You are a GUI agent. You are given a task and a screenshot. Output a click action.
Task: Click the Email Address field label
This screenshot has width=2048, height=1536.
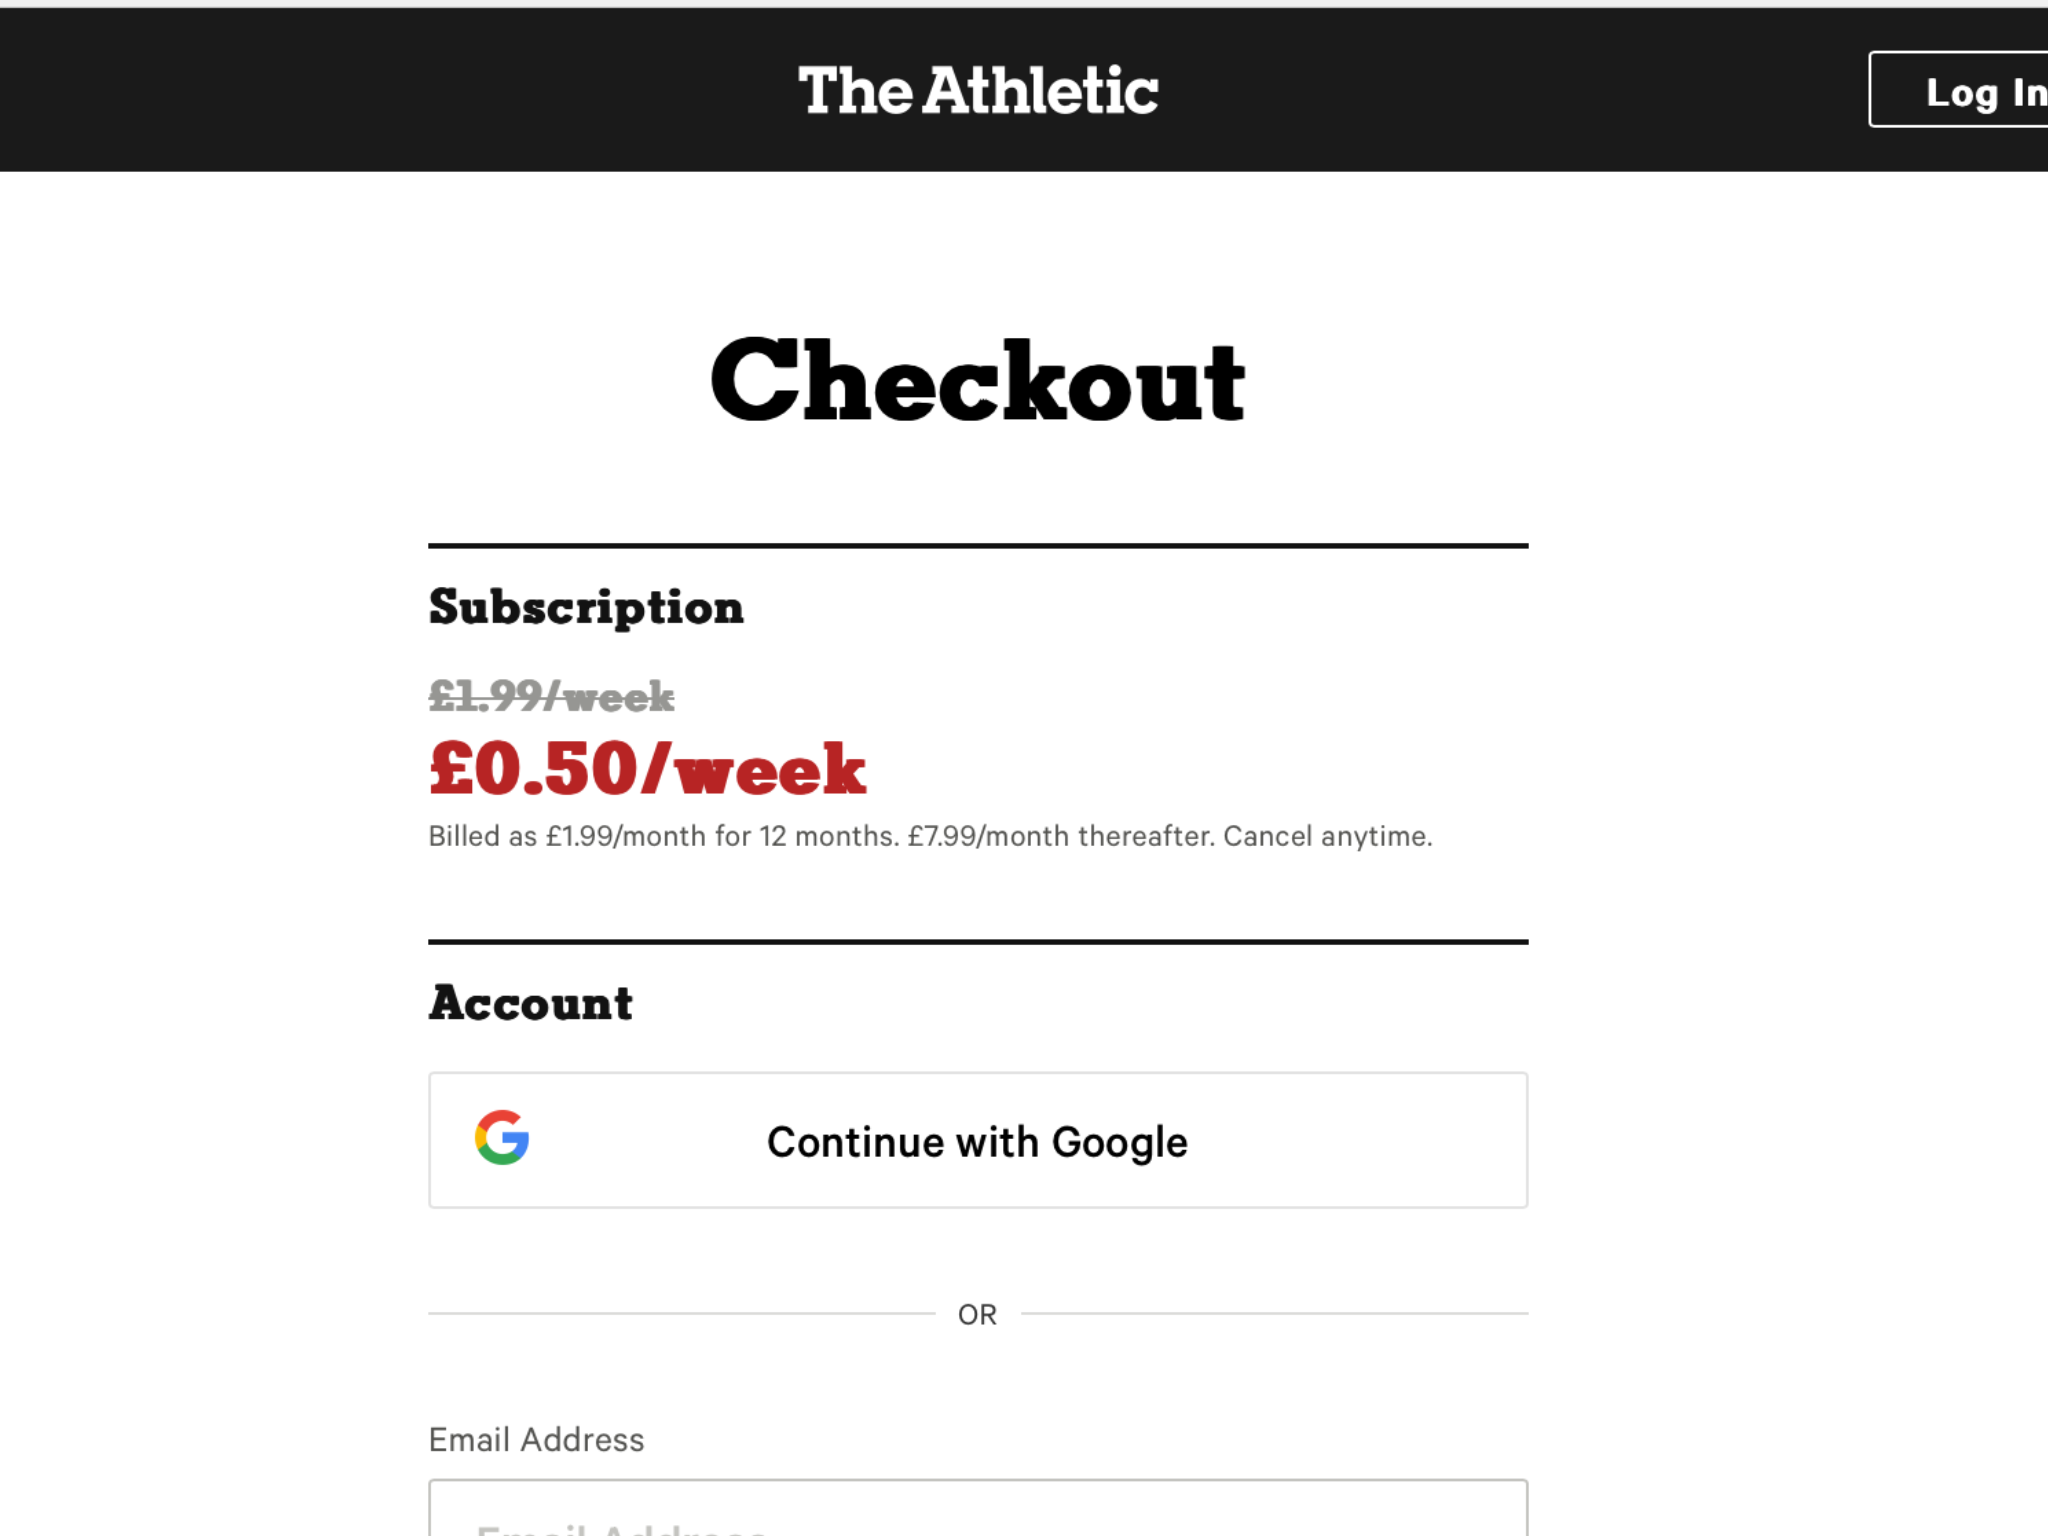tap(536, 1440)
